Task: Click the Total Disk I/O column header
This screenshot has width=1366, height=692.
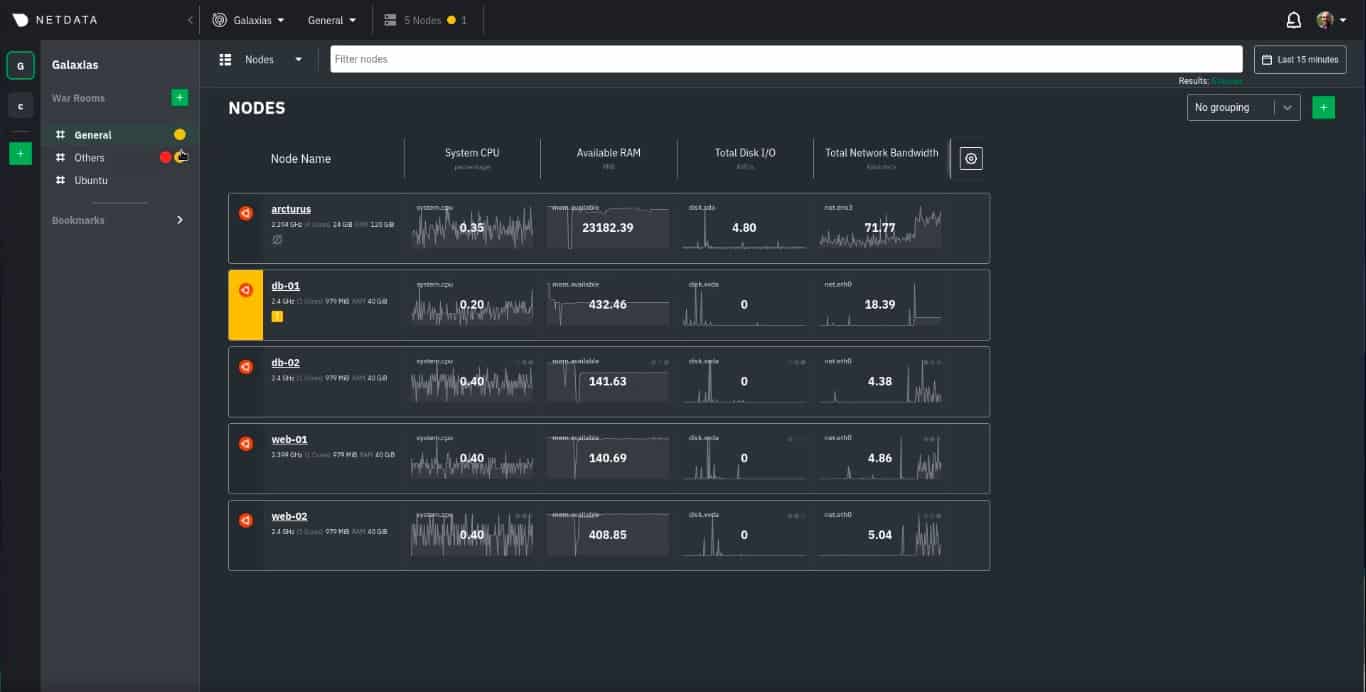Action: pos(745,153)
